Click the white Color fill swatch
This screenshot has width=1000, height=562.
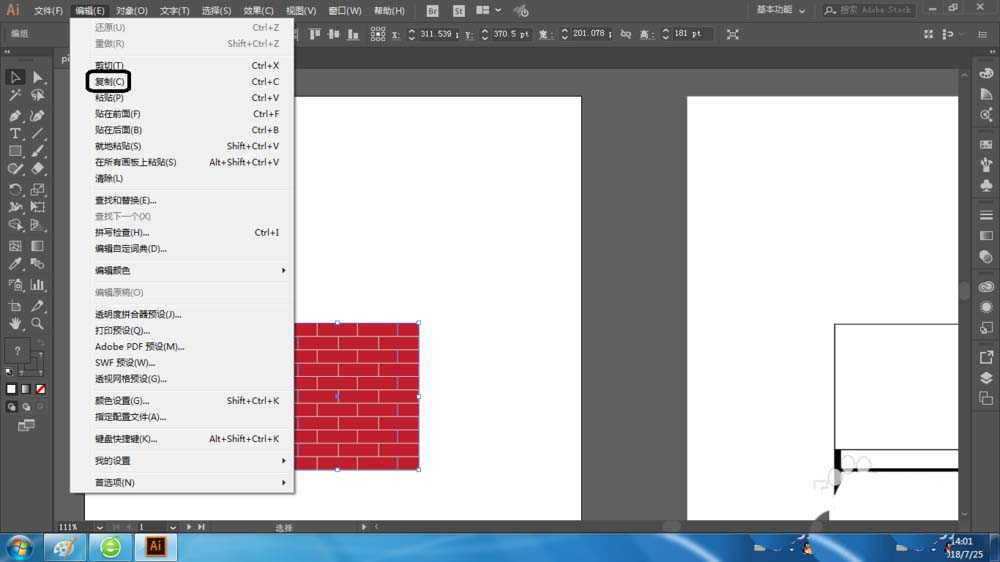(11, 388)
